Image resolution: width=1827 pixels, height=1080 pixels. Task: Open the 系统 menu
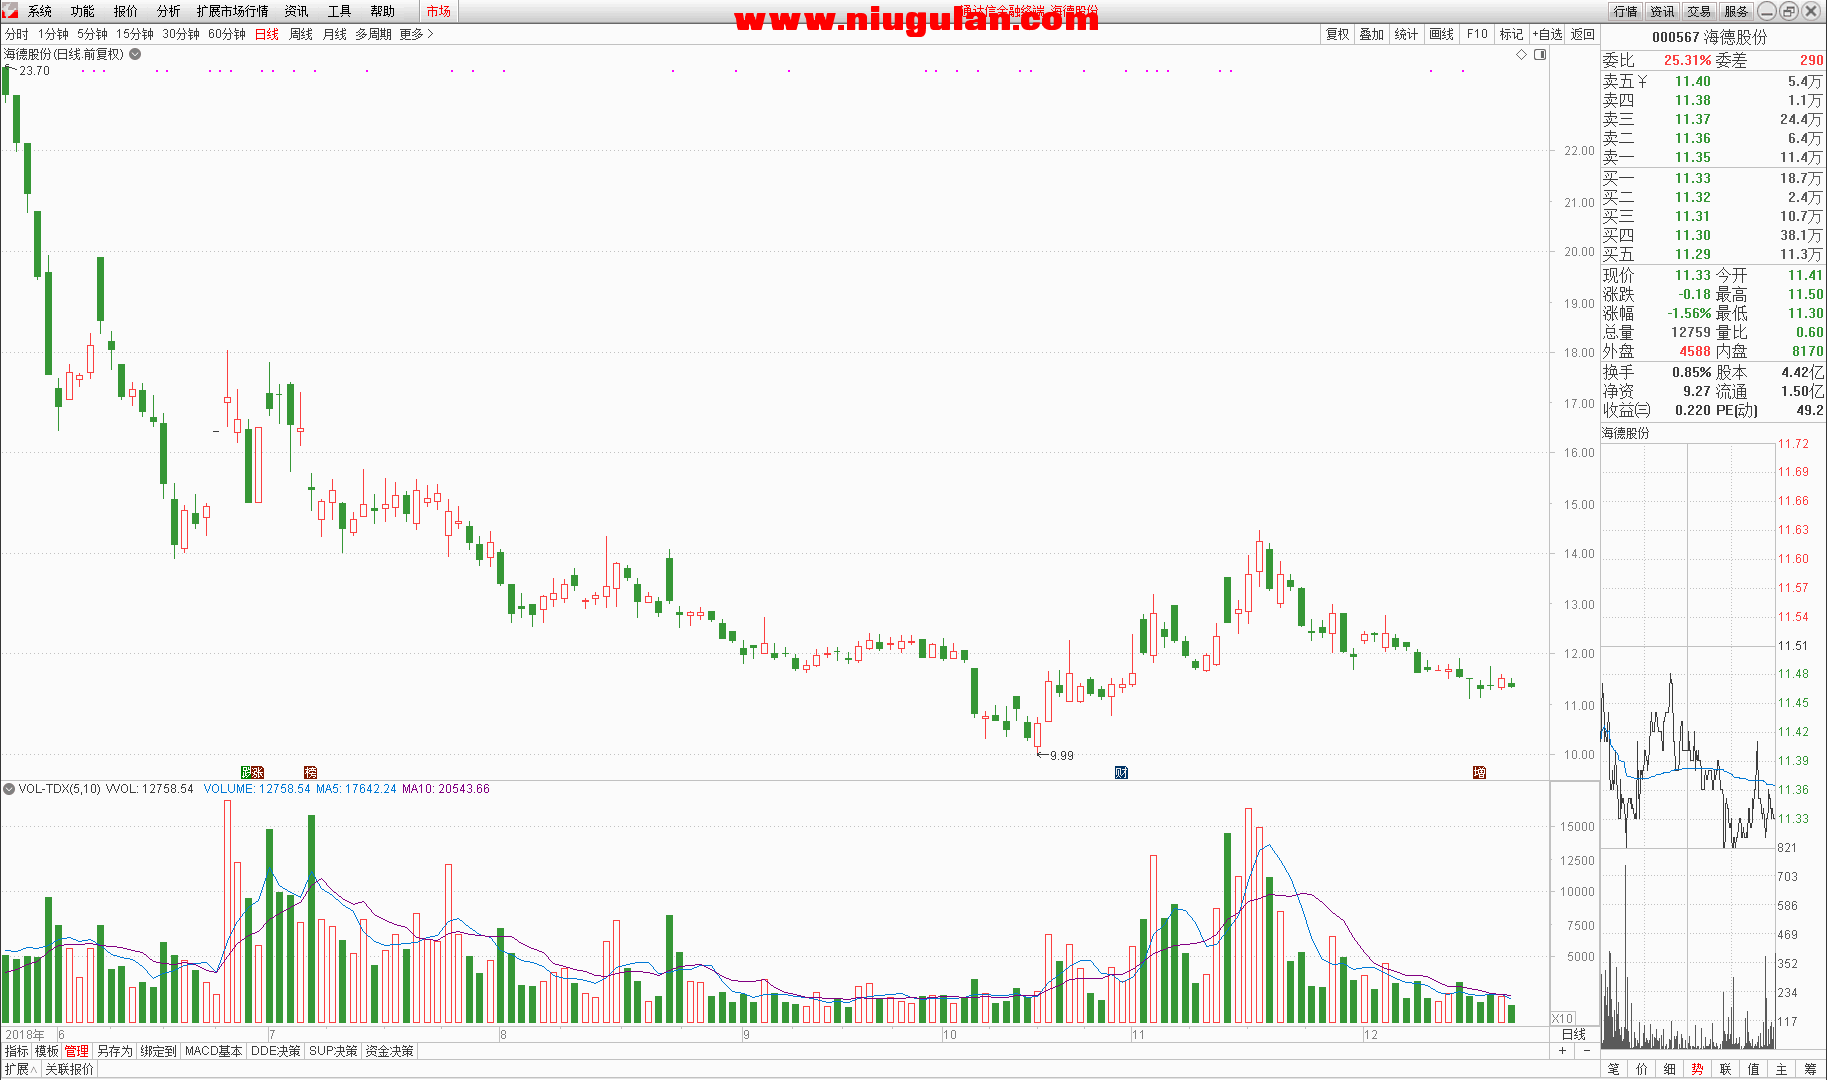(x=40, y=11)
